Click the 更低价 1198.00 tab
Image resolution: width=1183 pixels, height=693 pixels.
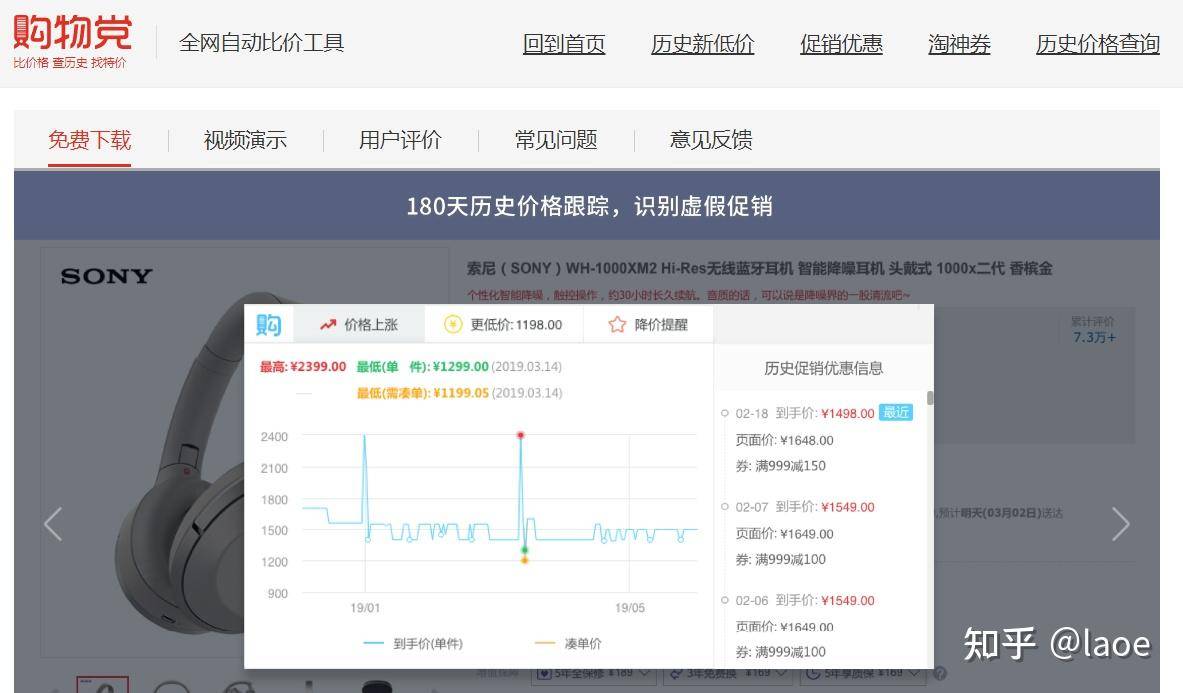tap(504, 324)
